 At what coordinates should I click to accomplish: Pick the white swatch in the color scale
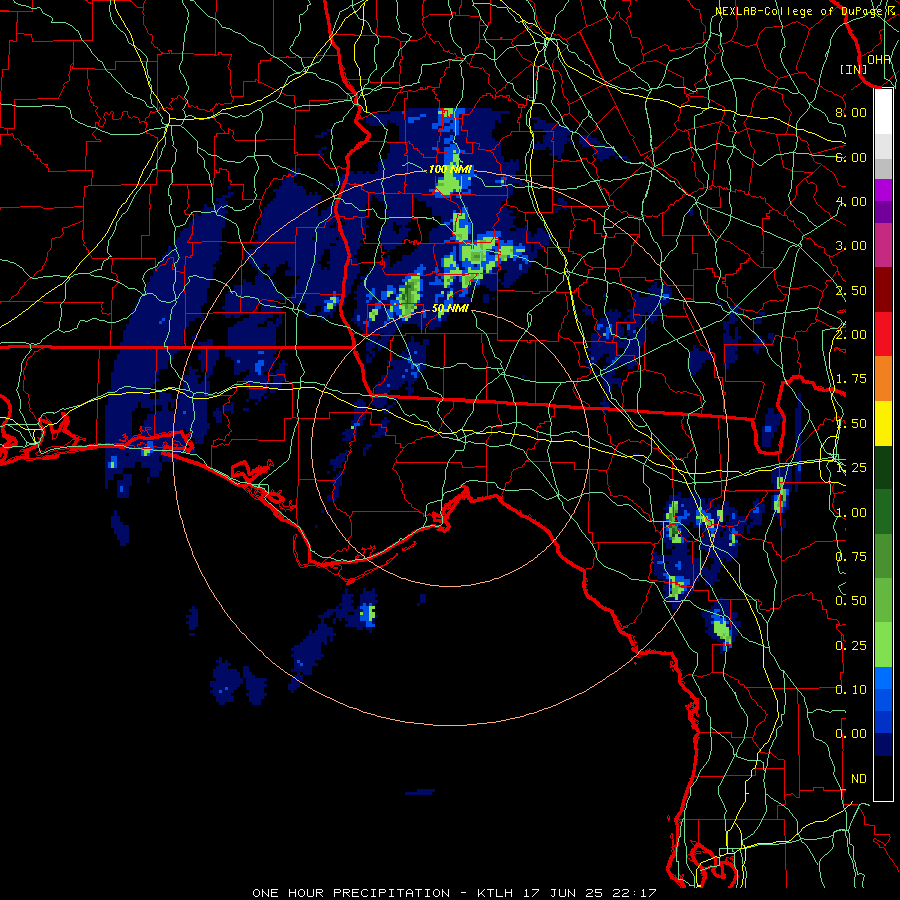coord(883,112)
